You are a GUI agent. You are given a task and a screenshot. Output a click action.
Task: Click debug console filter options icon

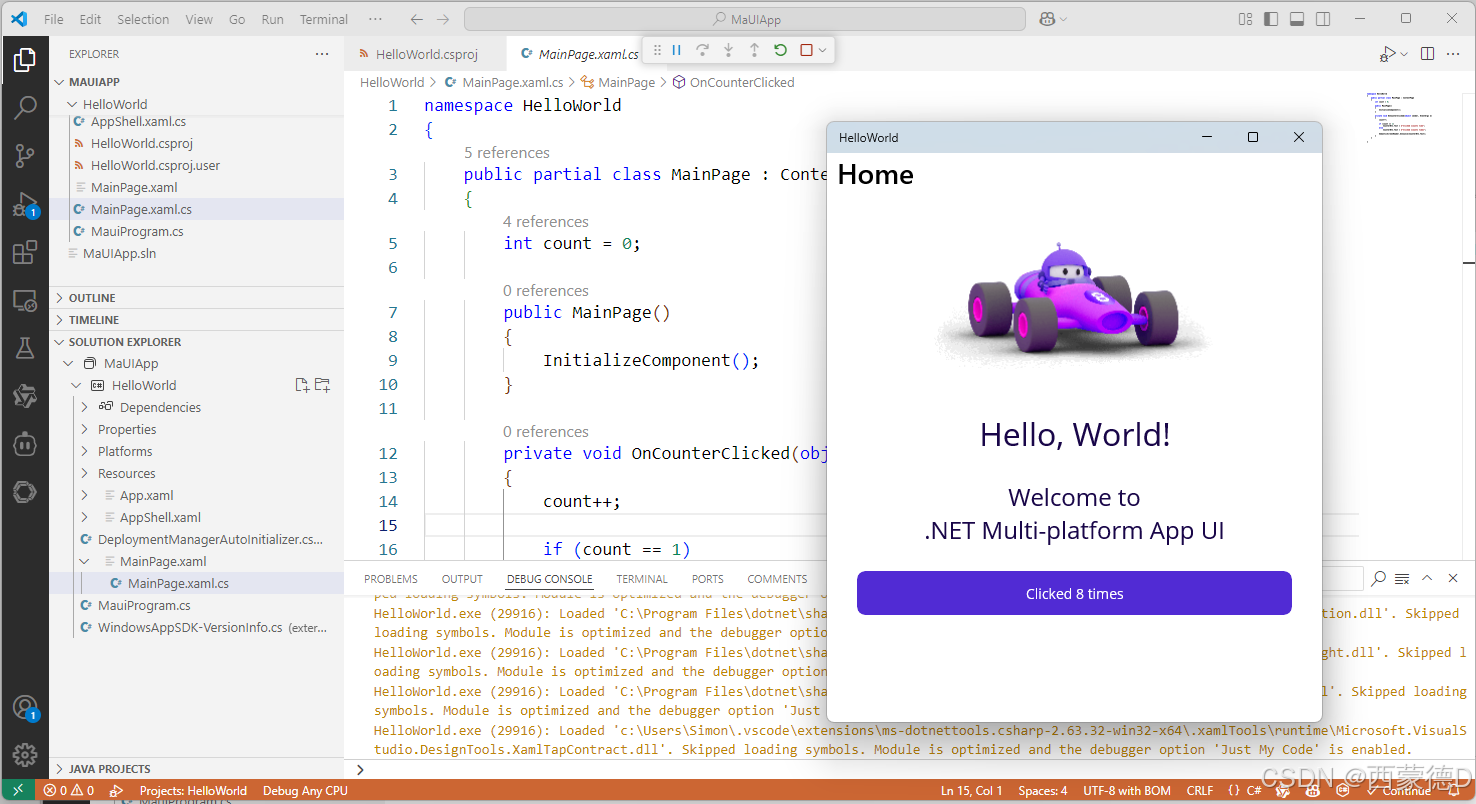[x=1402, y=578]
